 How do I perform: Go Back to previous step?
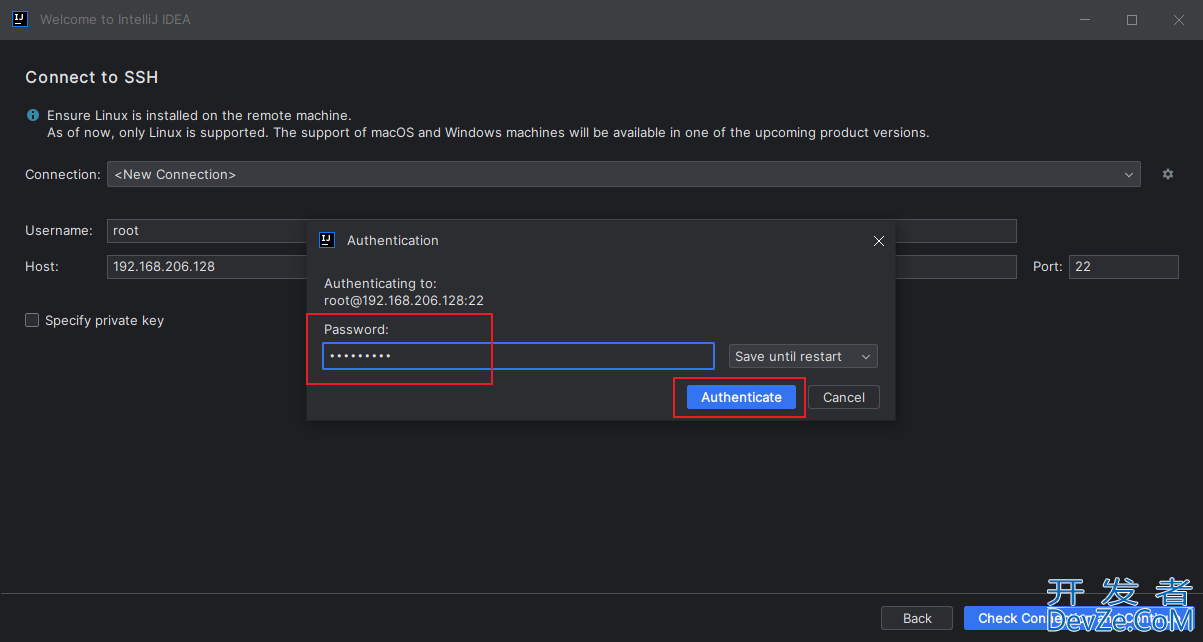917,618
